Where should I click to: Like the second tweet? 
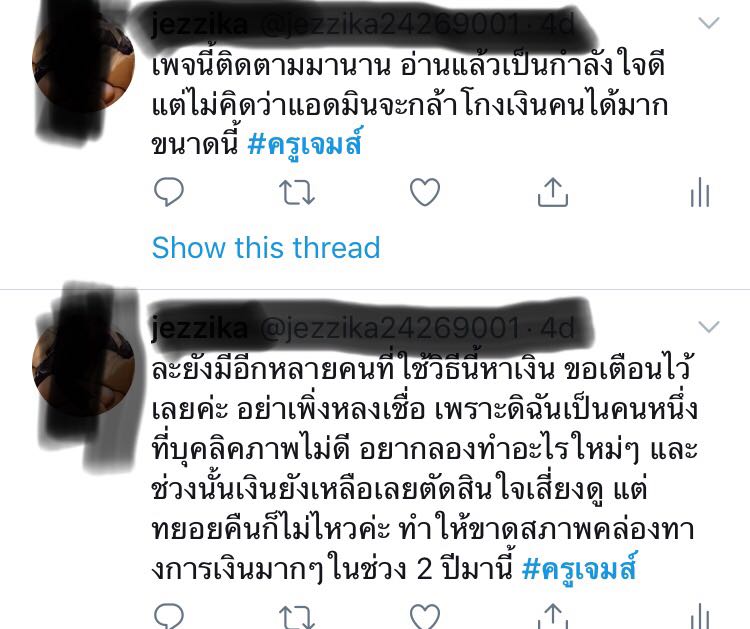pyautogui.click(x=425, y=616)
